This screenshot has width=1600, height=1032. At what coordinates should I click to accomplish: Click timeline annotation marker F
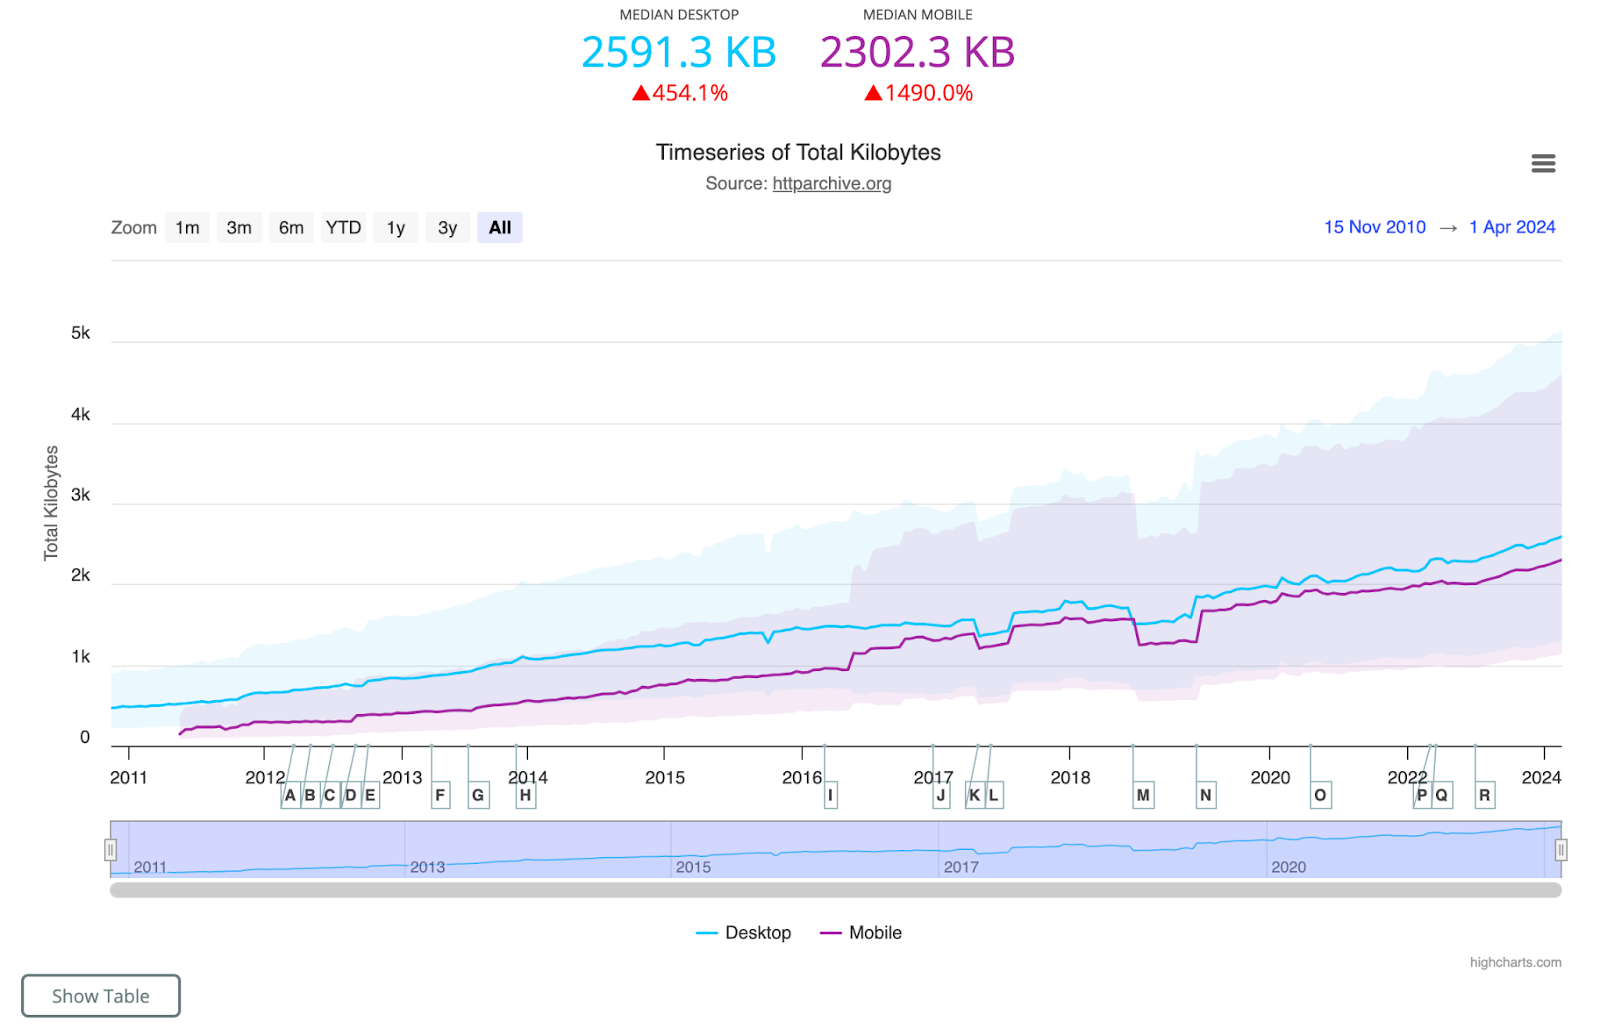(x=439, y=794)
